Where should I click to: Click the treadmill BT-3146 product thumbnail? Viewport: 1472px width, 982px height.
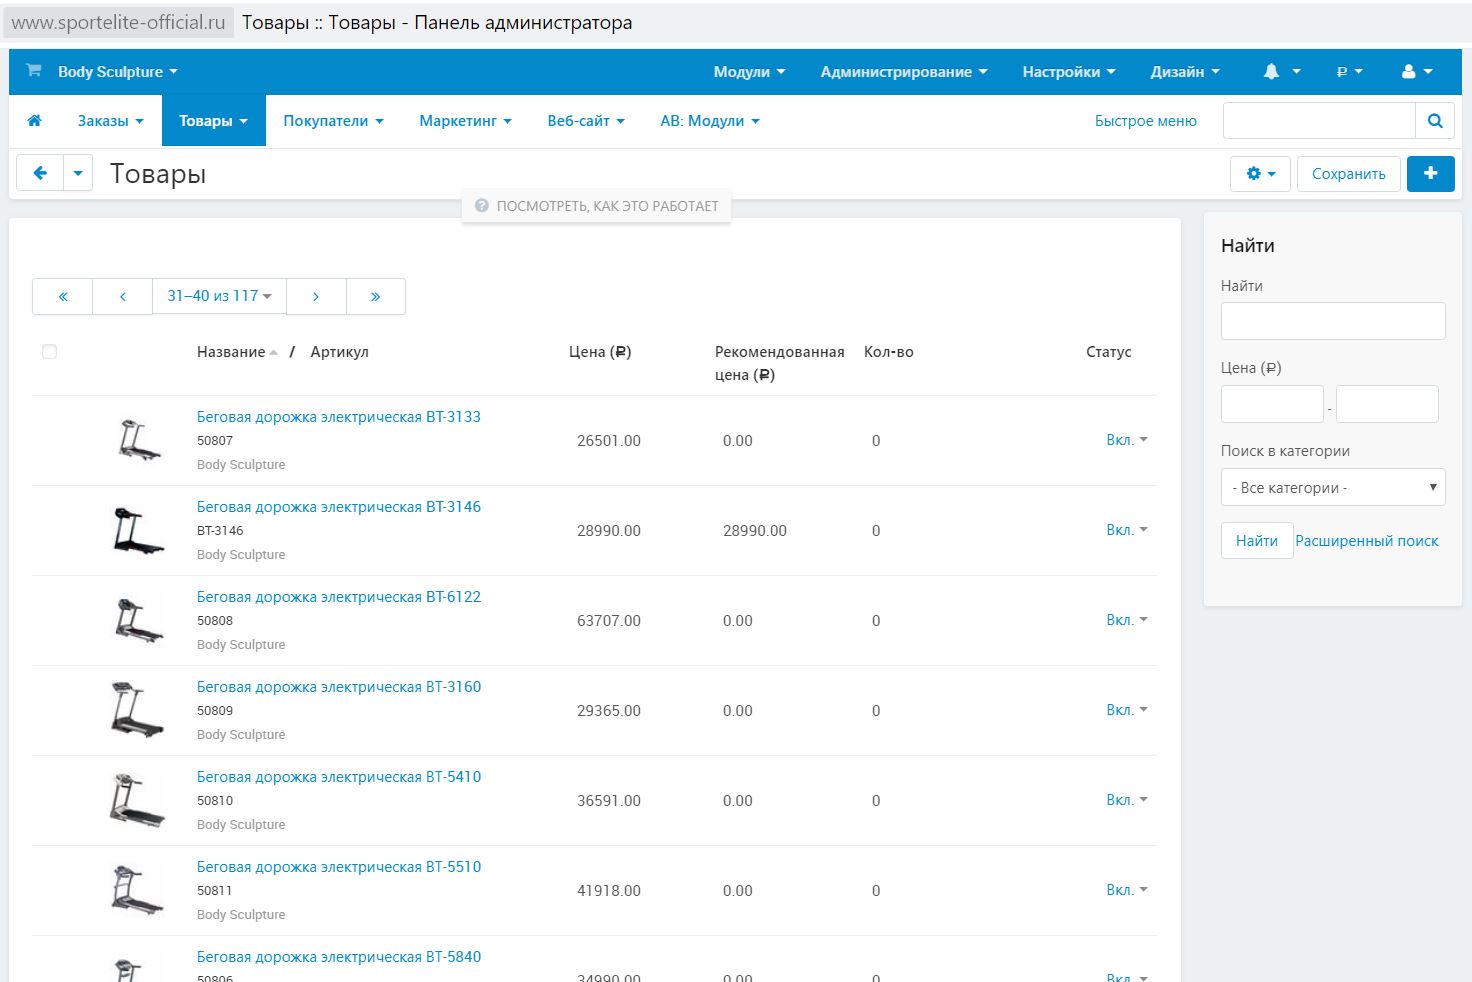tap(137, 530)
